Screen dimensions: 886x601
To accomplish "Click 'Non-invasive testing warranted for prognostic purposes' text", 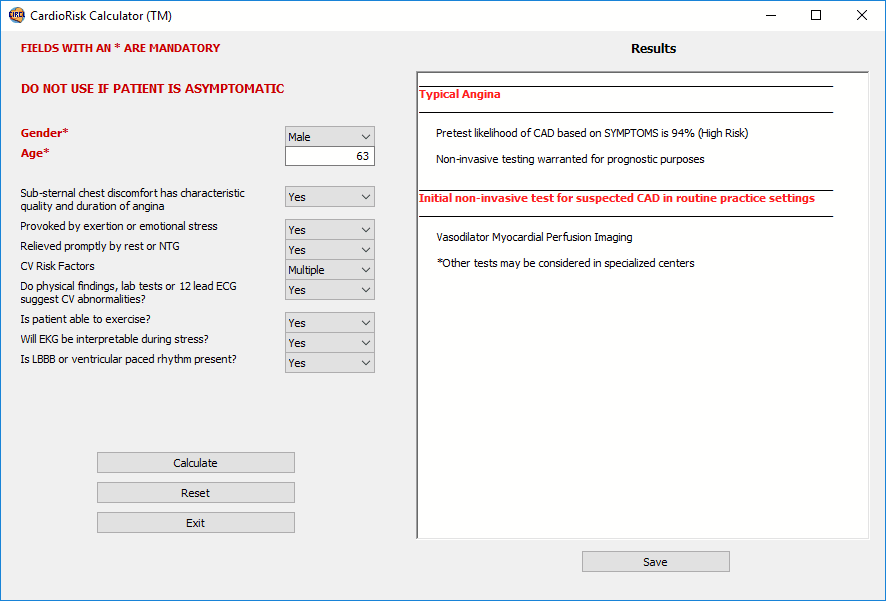I will [x=570, y=159].
